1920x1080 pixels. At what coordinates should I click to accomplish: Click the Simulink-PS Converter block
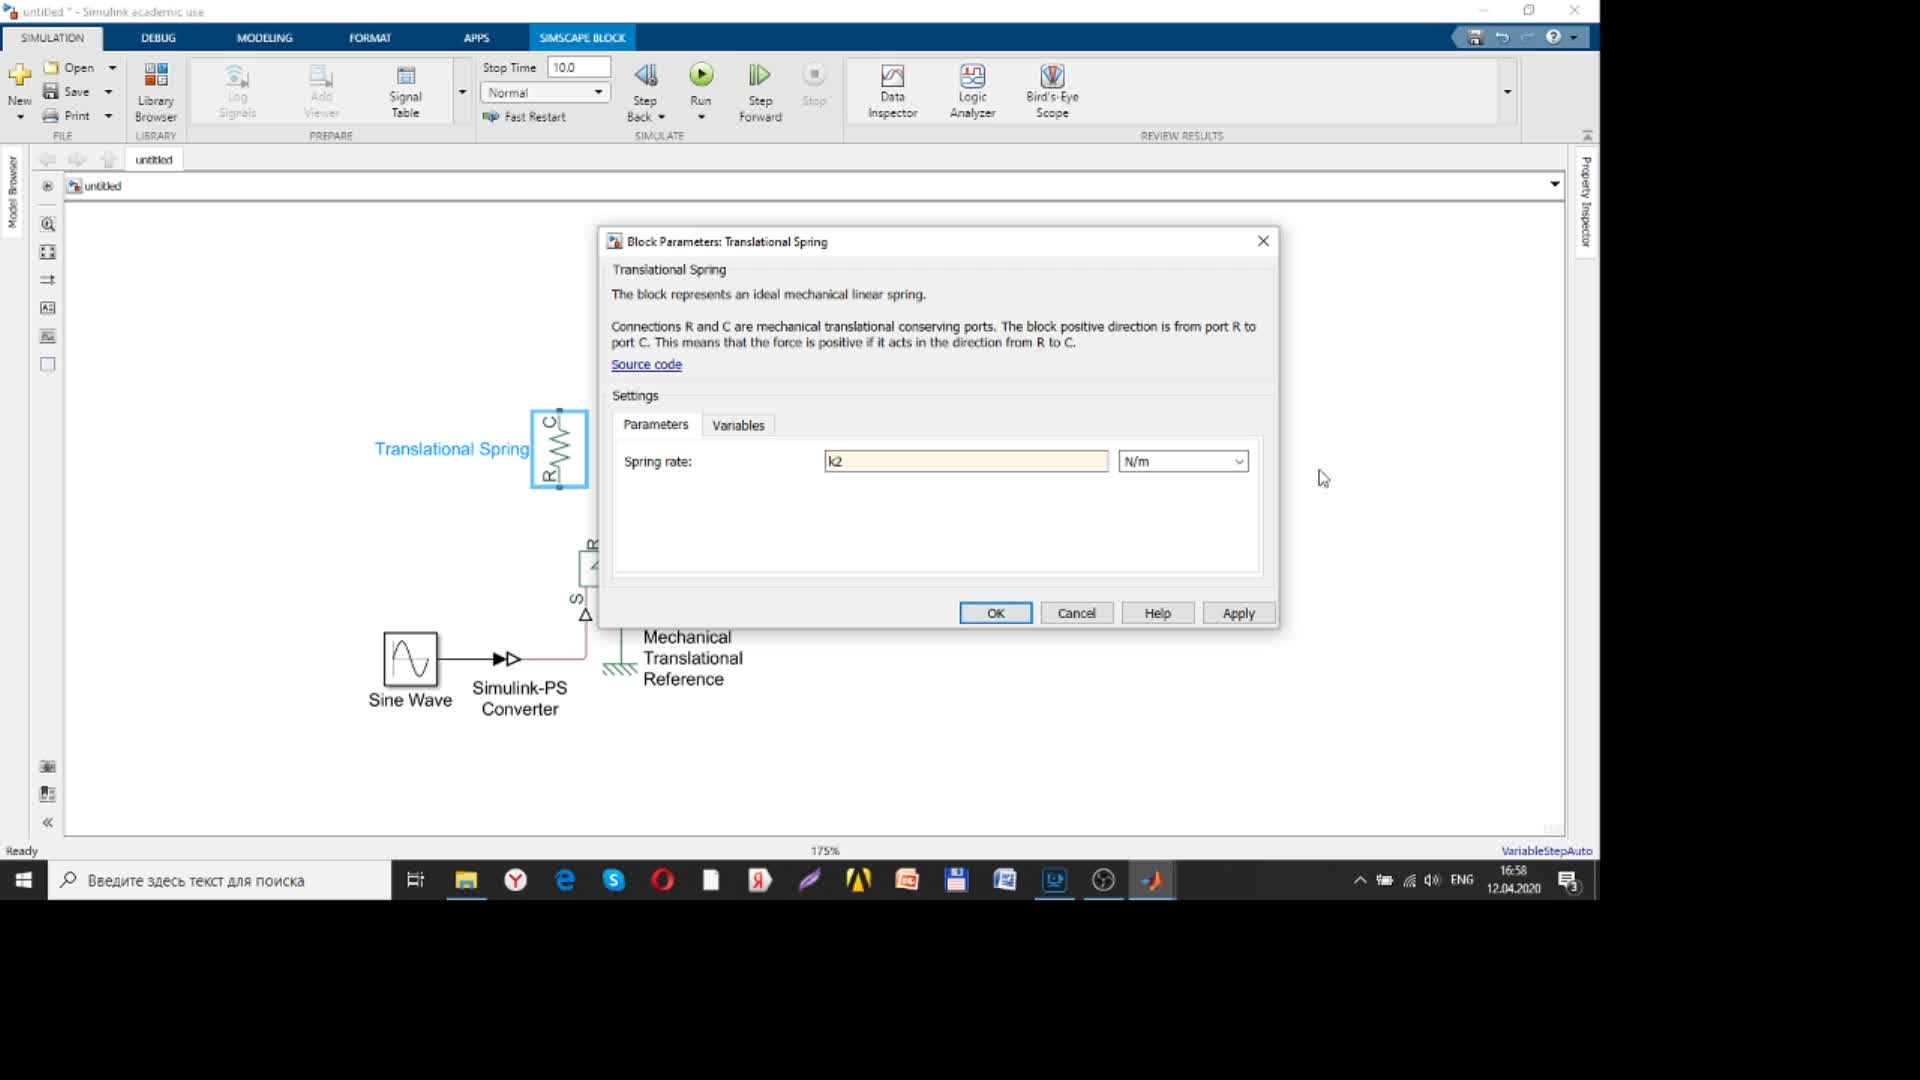pos(507,659)
